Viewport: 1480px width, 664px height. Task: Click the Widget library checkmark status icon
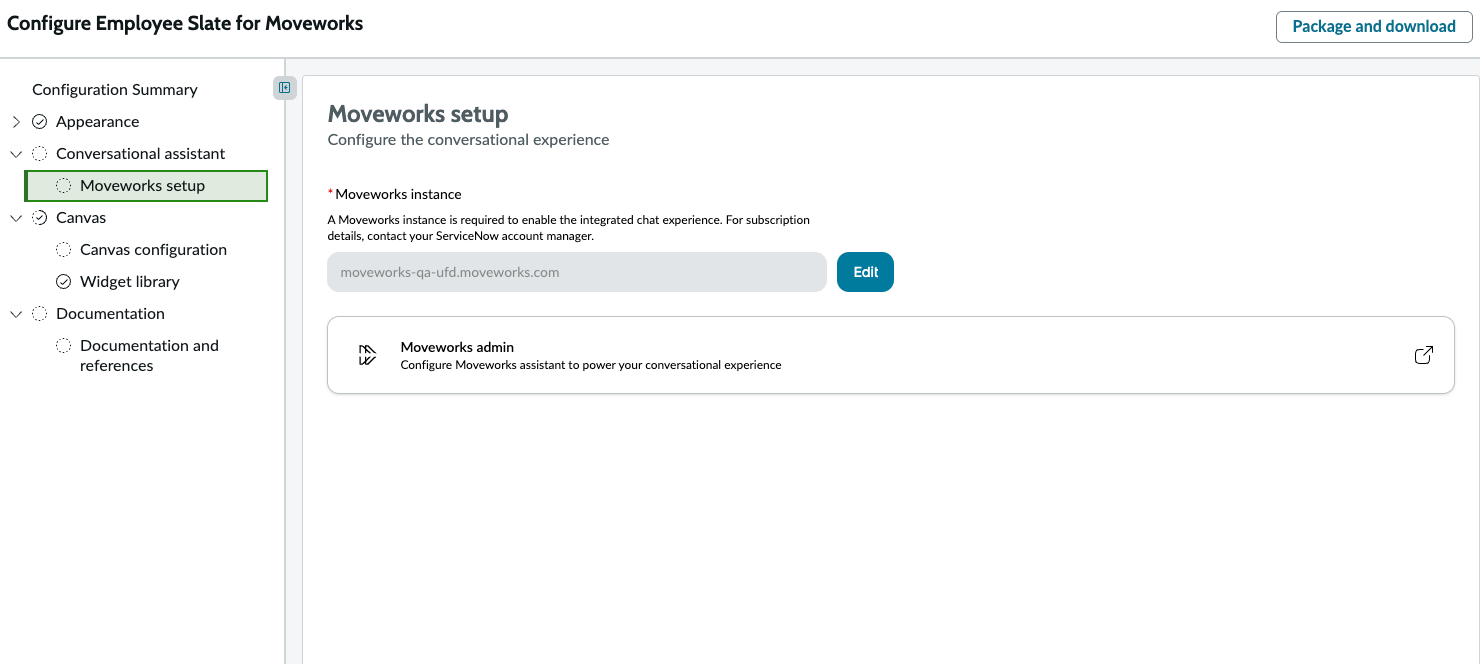(x=64, y=281)
